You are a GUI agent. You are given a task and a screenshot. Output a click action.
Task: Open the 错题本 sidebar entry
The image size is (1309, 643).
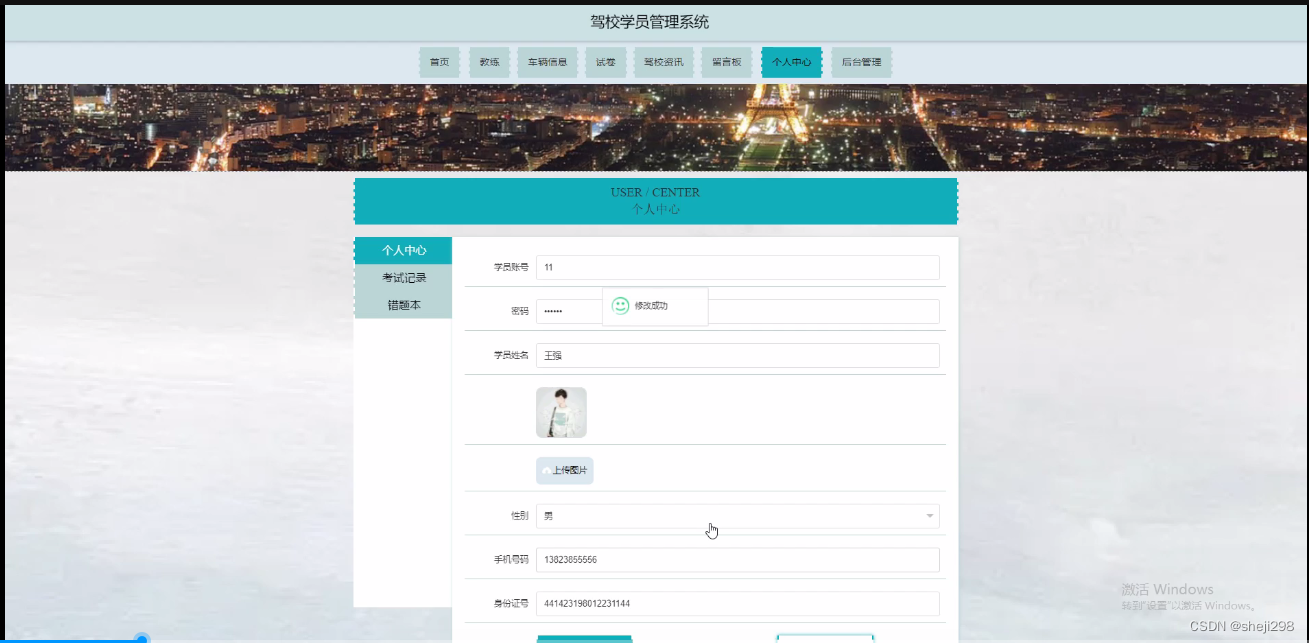(403, 304)
